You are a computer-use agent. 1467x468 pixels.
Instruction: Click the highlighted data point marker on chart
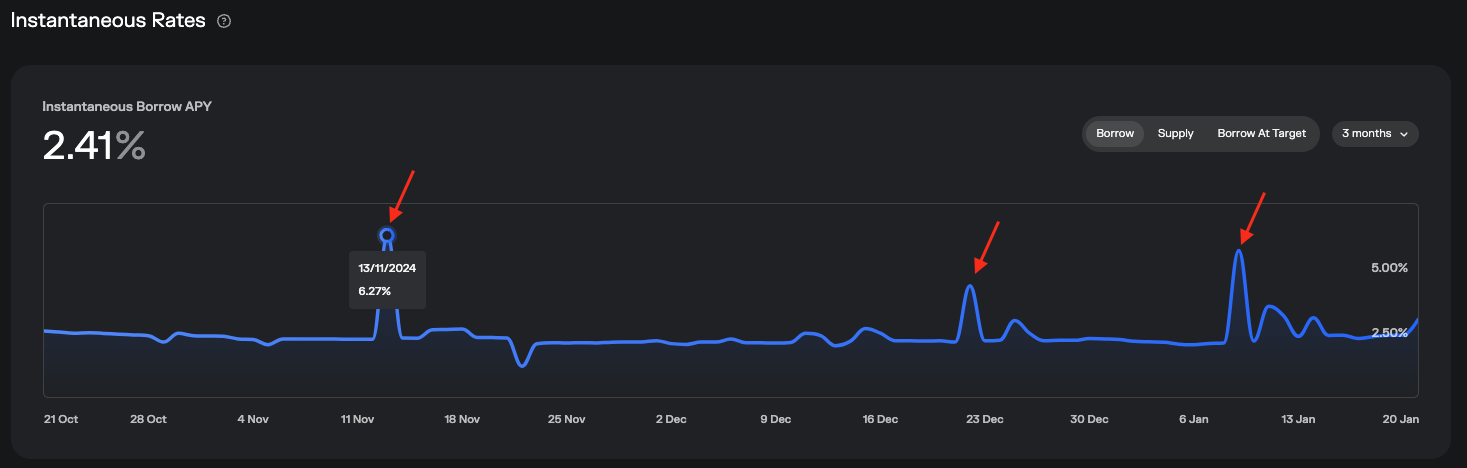[387, 235]
